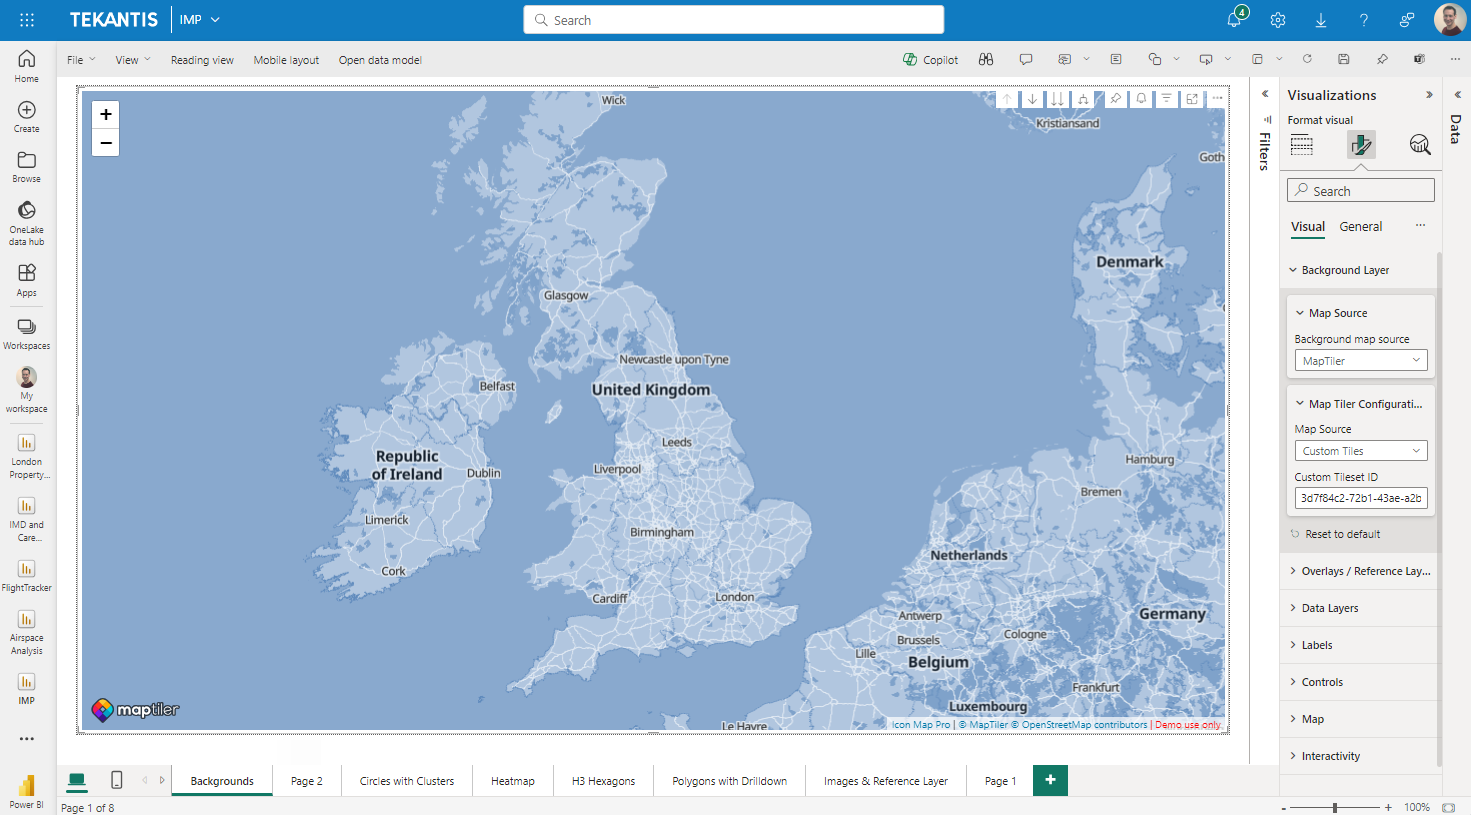Switch to the Heatmap page tab
This screenshot has width=1471, height=815.
click(512, 780)
